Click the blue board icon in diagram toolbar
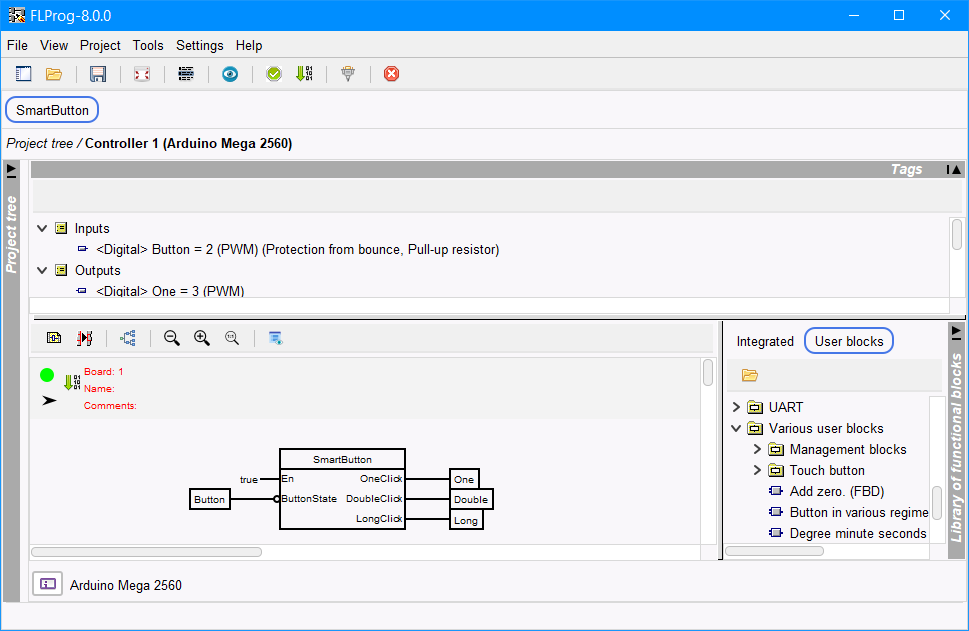 (276, 338)
